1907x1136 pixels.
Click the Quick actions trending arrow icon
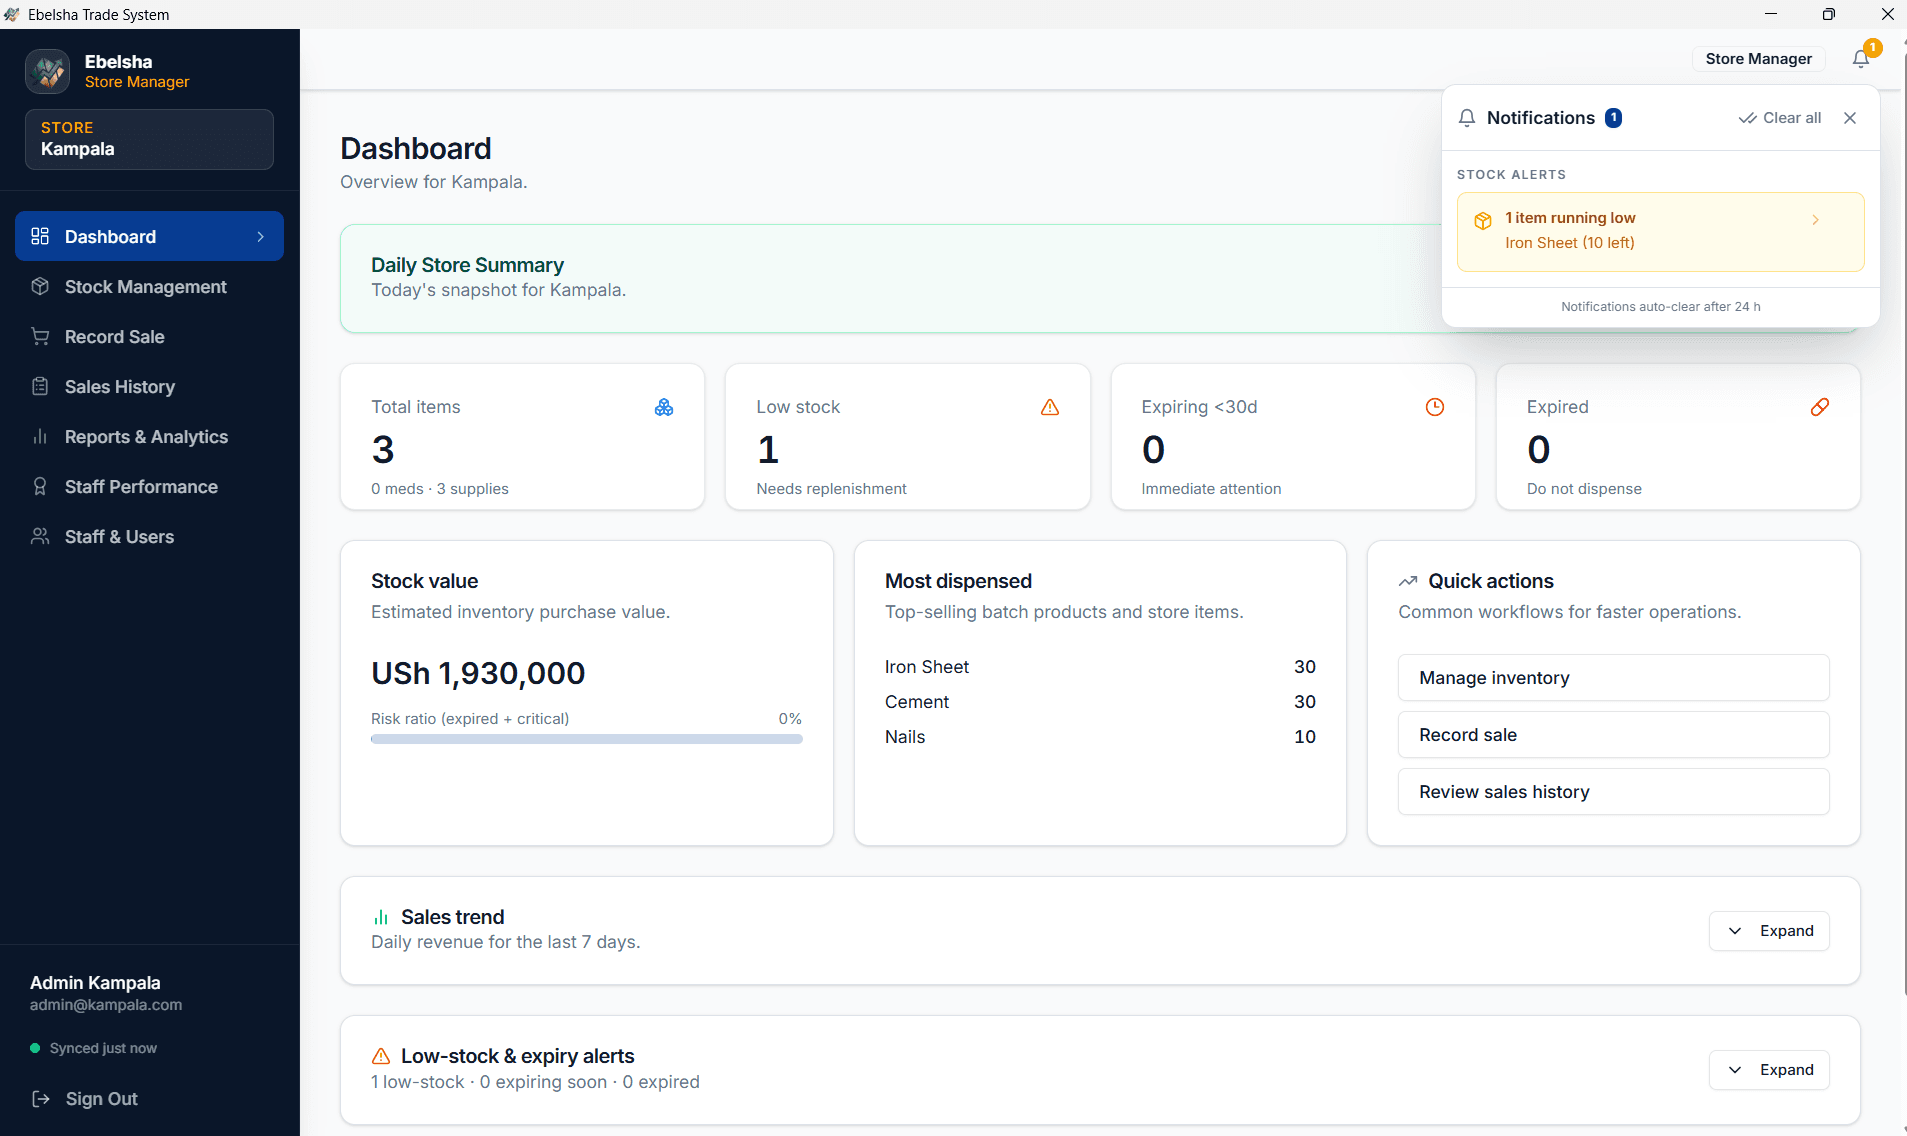[x=1408, y=581]
